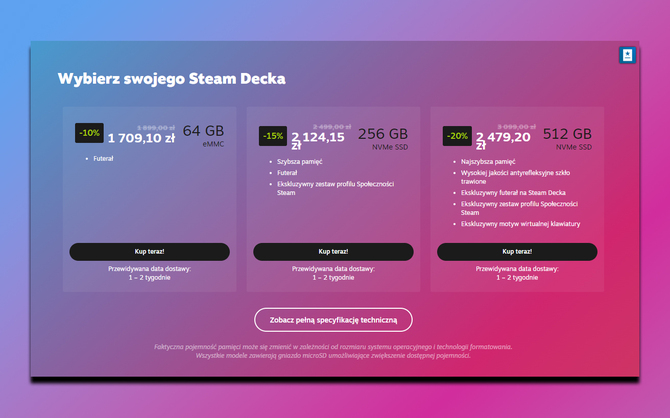
Task: Click the heading Wybierz swojego Steam Decka
Action: pyautogui.click(x=171, y=79)
